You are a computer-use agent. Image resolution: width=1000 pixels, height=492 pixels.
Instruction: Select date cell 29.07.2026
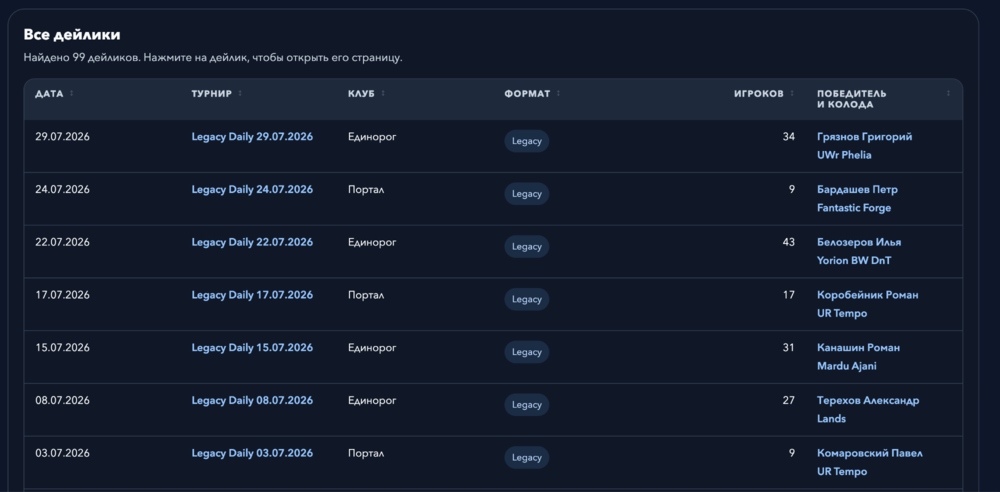tap(62, 137)
